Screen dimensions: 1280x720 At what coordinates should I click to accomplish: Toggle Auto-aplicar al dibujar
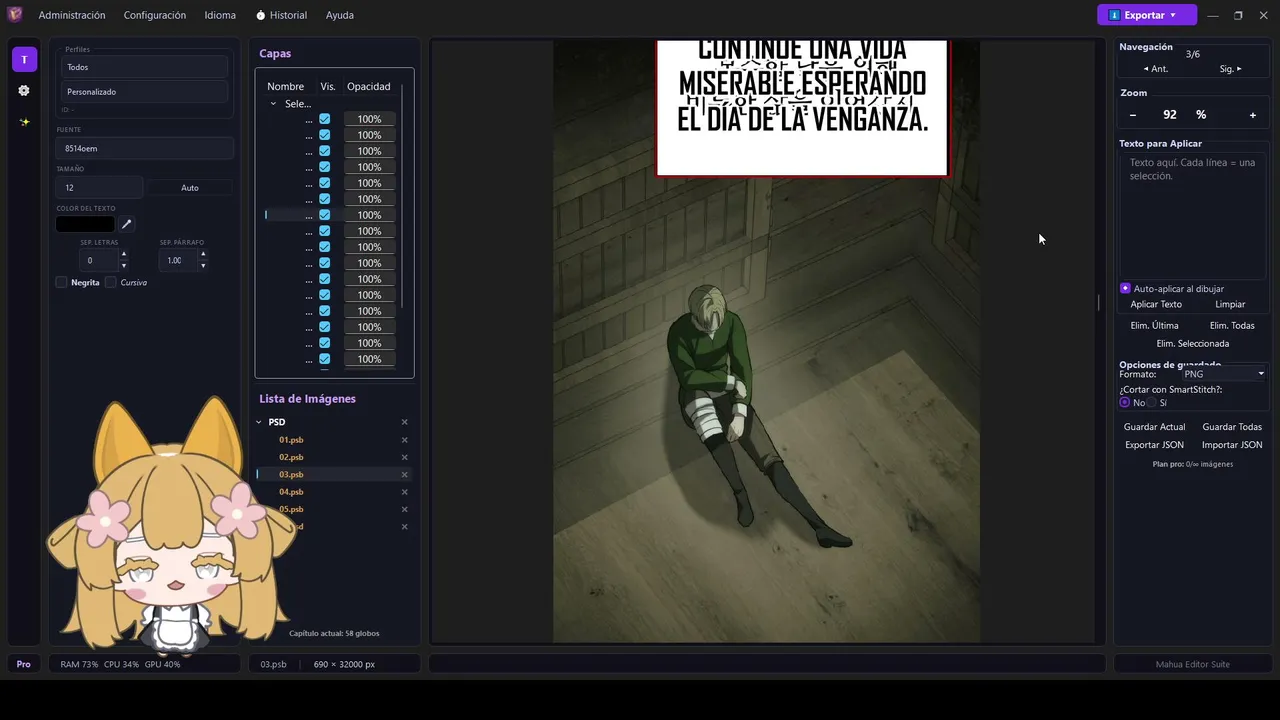[1125, 288]
